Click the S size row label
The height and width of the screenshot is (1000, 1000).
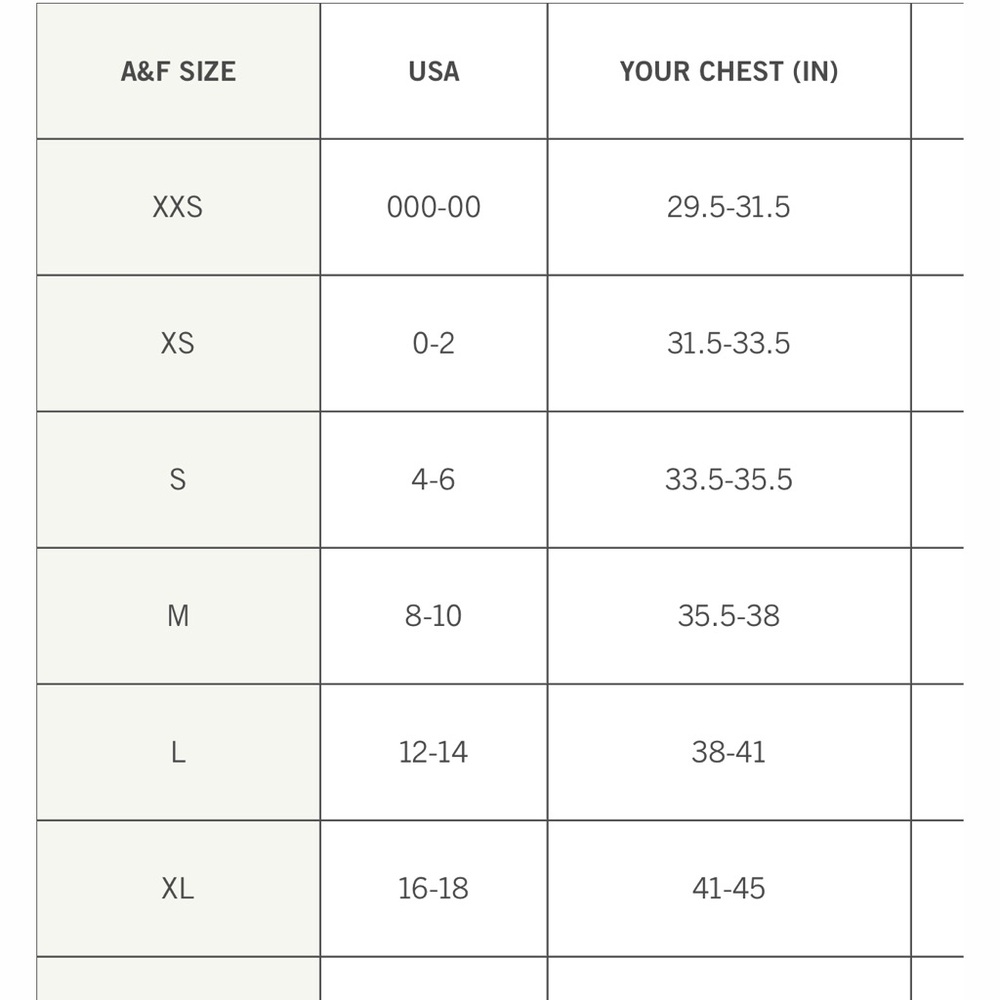pyautogui.click(x=179, y=480)
